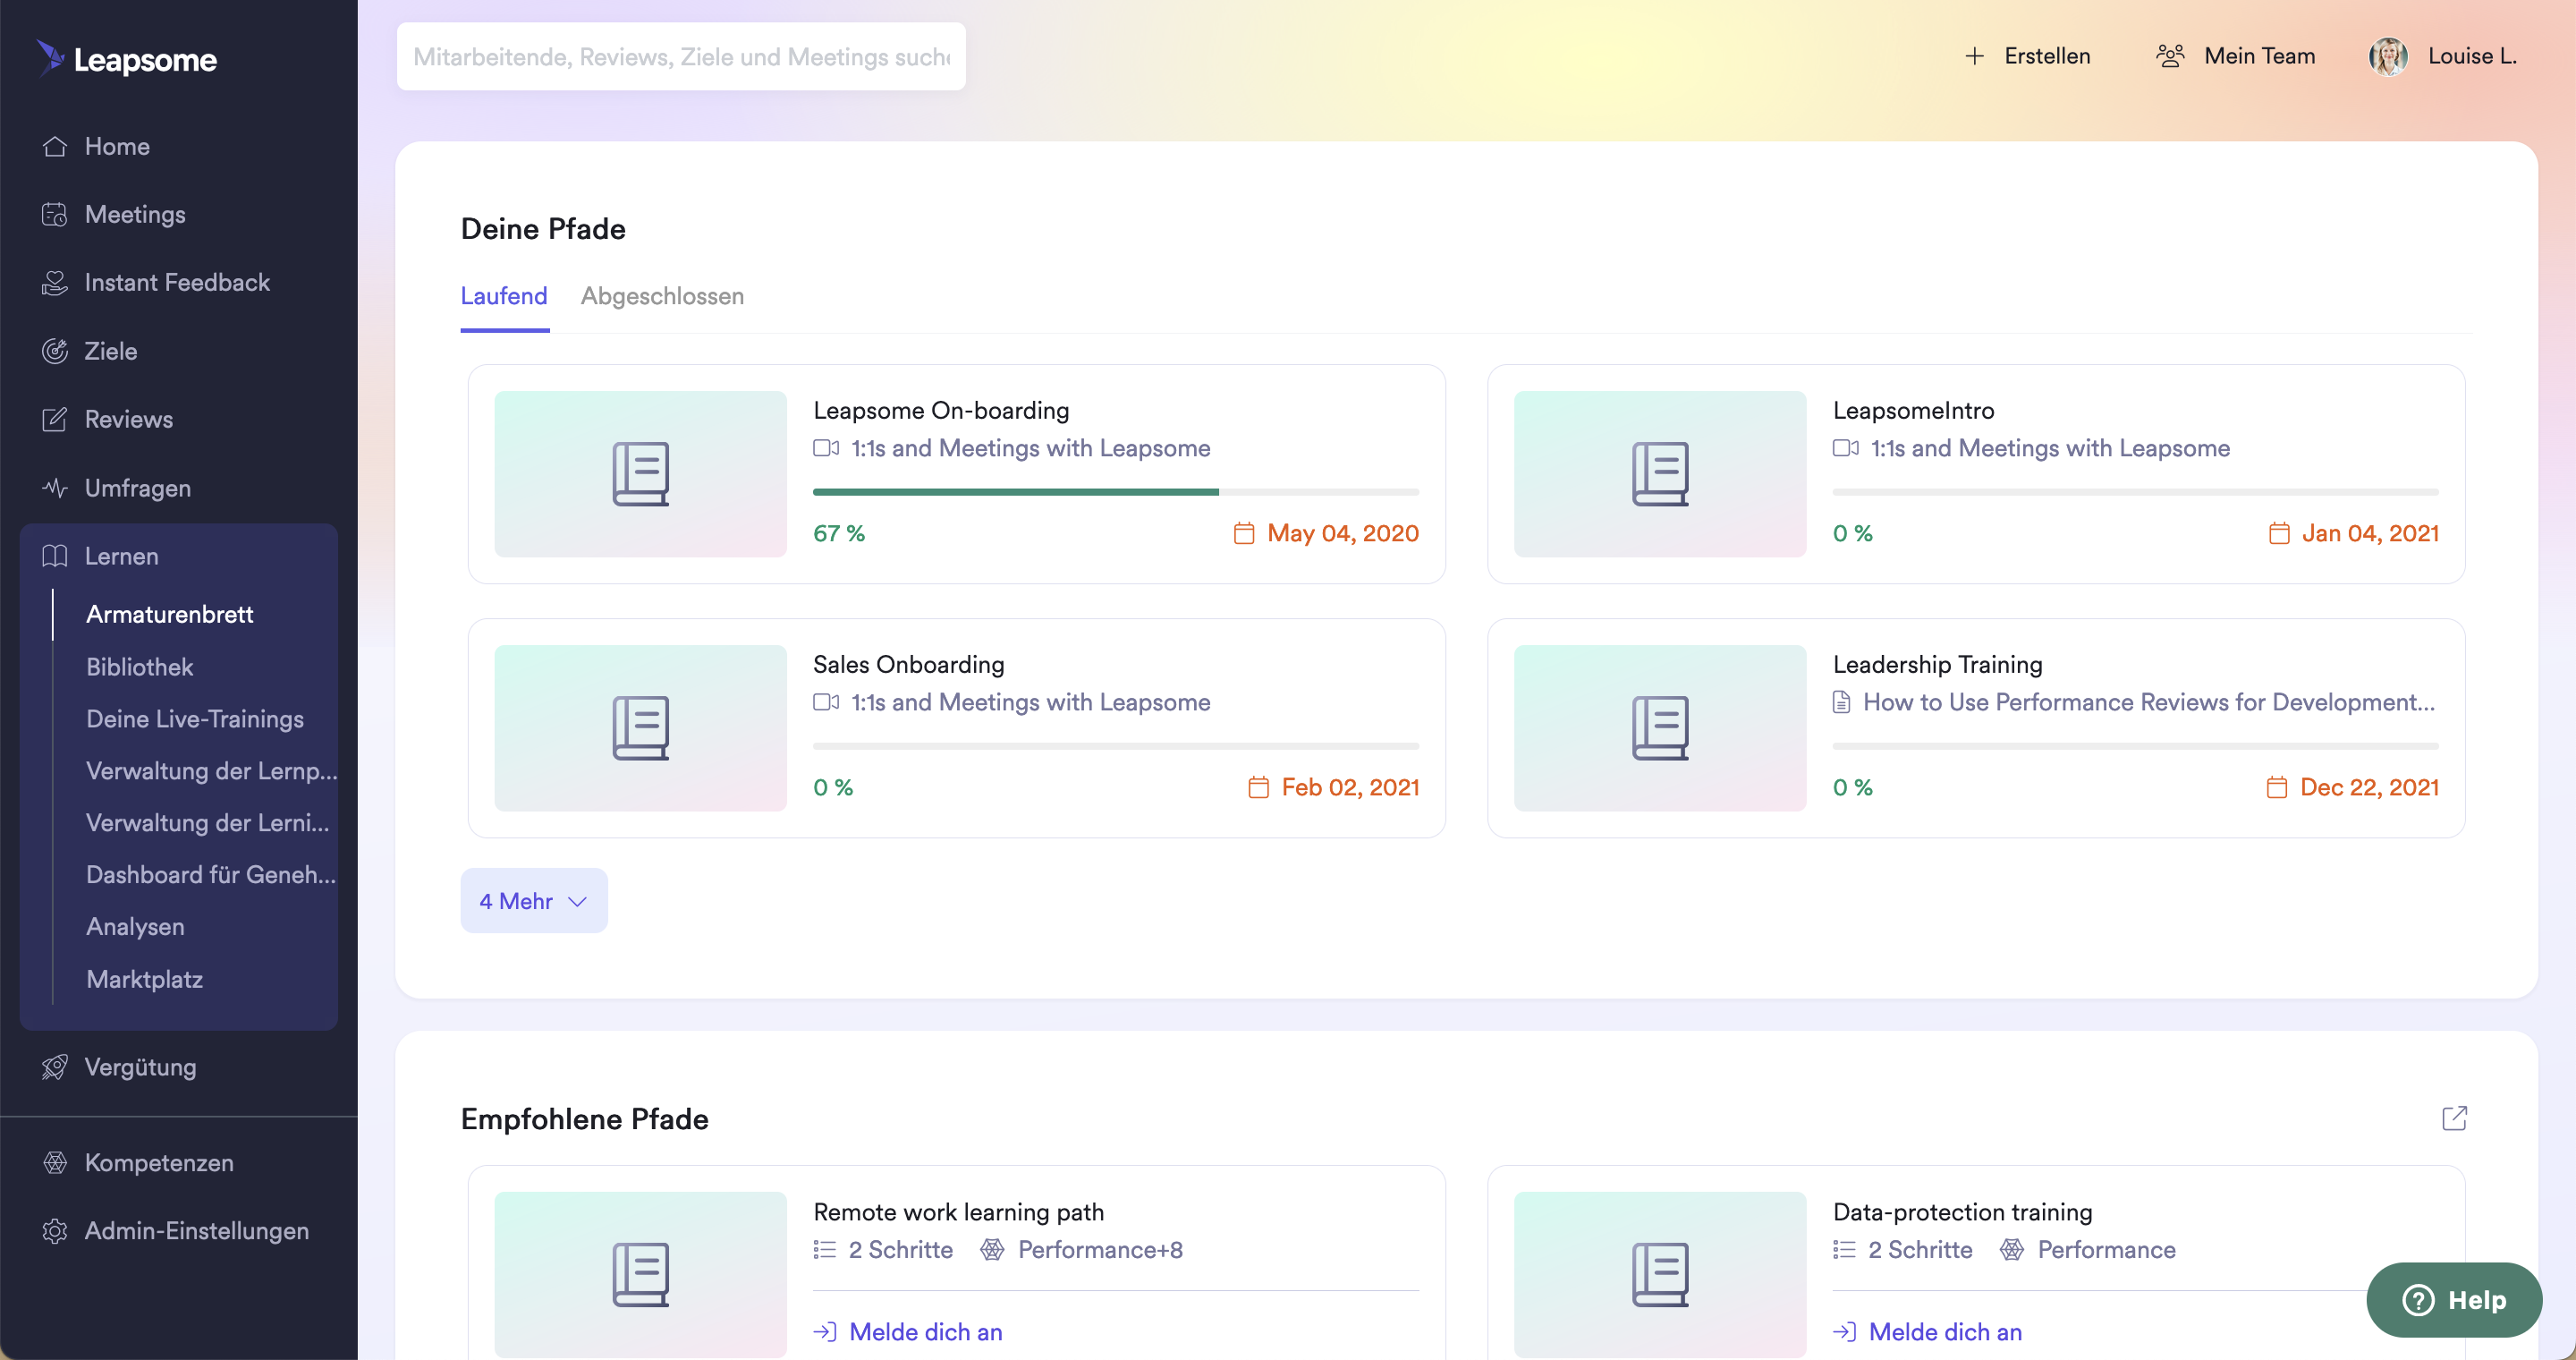
Task: Click the plus icon beside Erstellen
Action: point(1974,56)
